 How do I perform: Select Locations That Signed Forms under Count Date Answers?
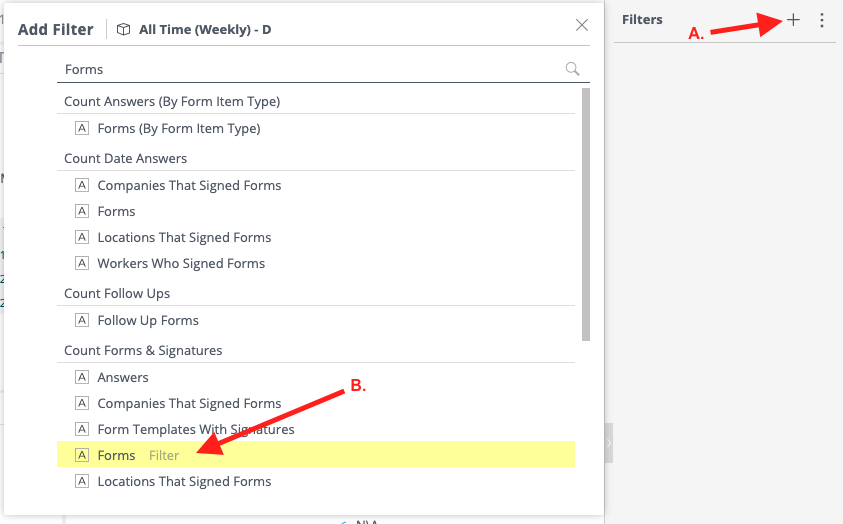pos(184,238)
